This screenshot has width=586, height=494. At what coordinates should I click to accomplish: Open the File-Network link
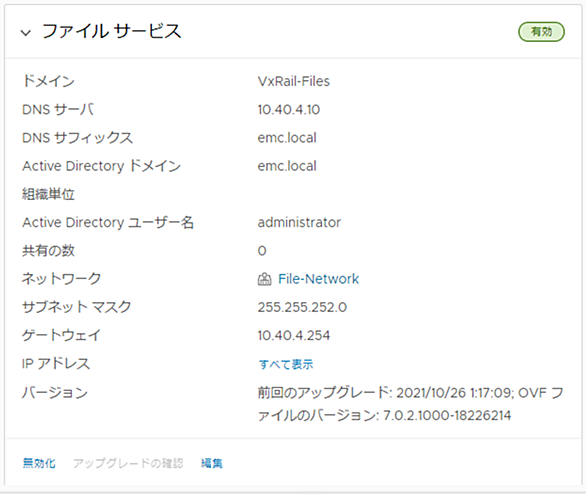tap(318, 279)
